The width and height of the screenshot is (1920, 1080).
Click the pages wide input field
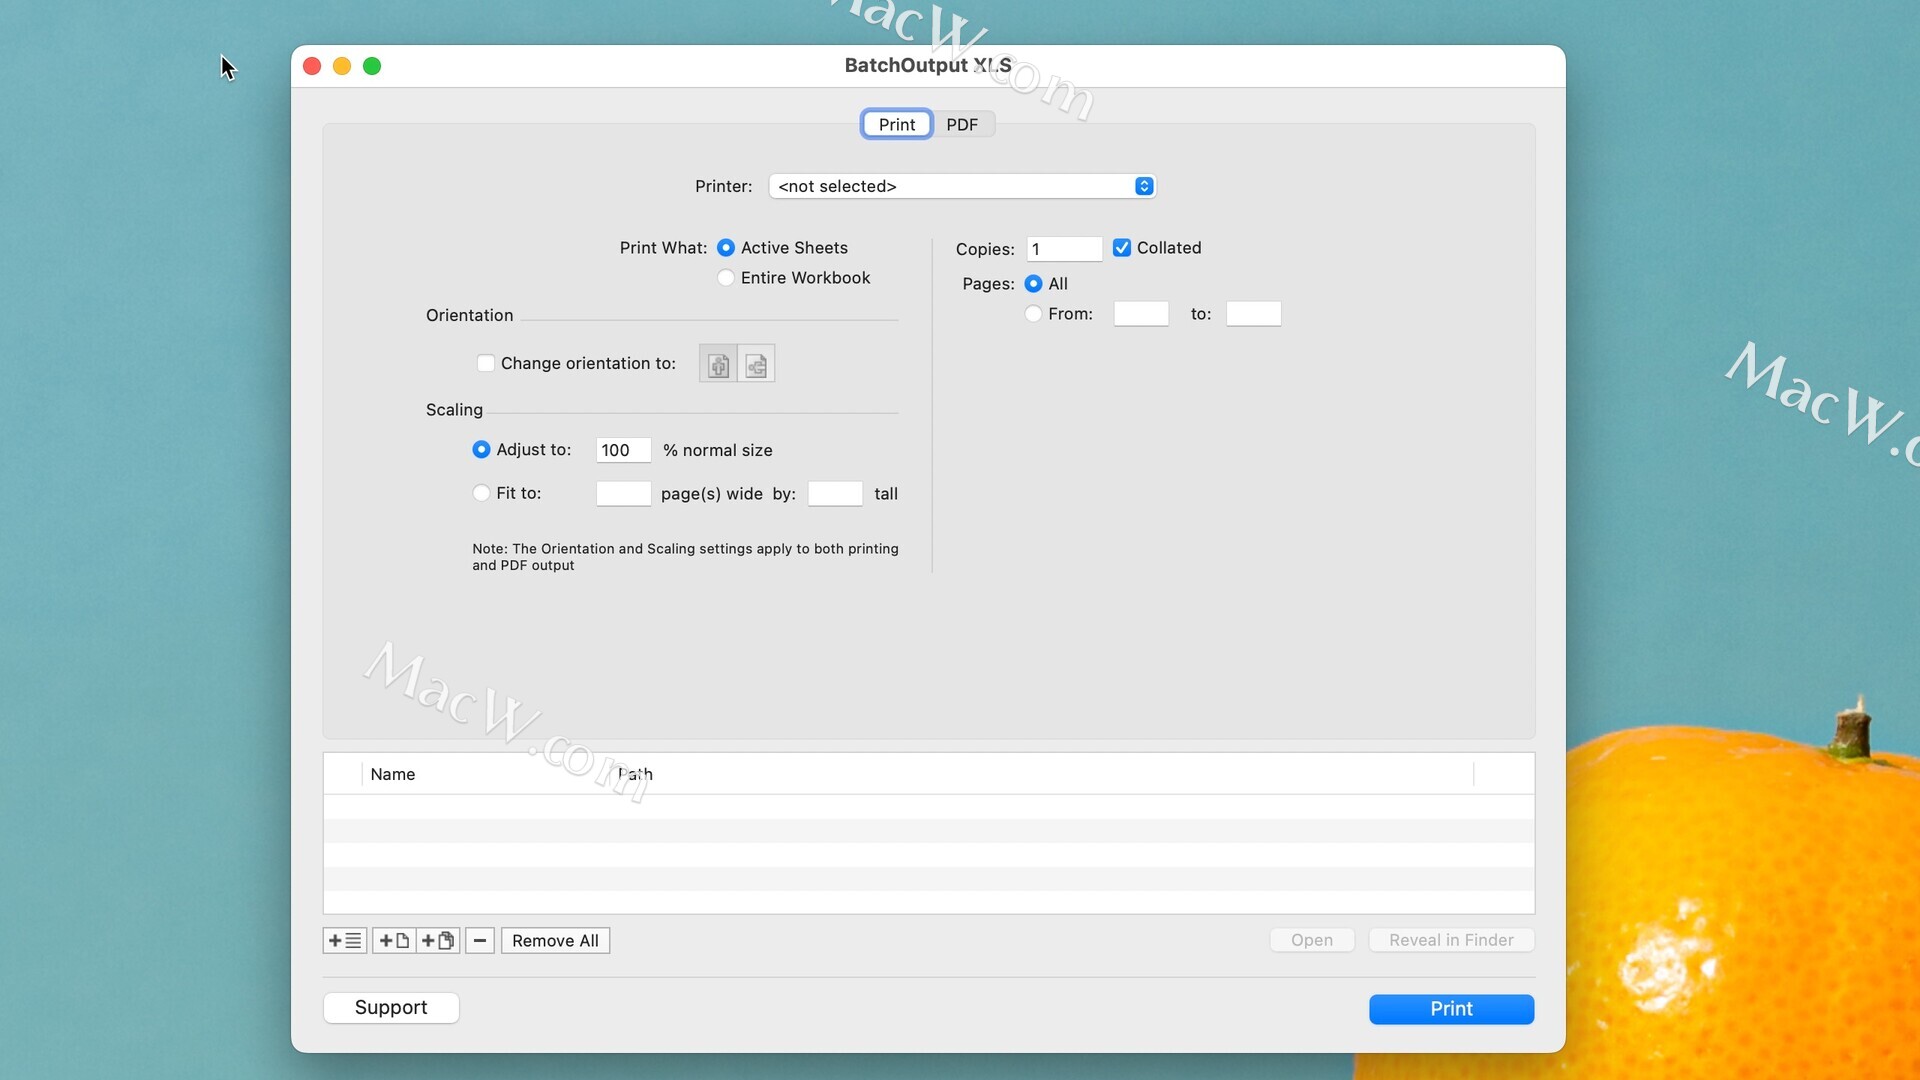tap(623, 494)
